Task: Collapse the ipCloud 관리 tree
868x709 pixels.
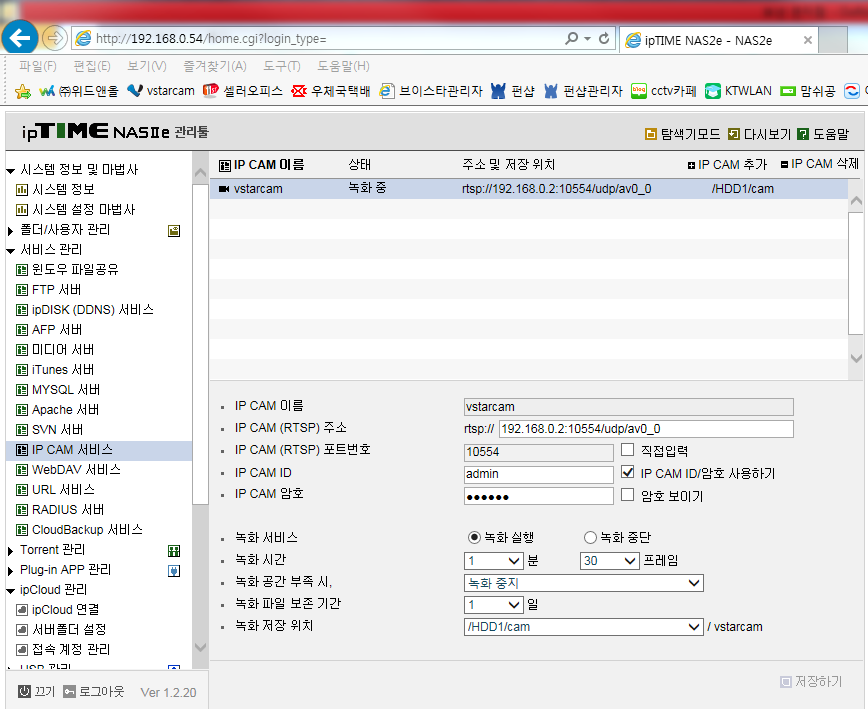Action: 11,591
